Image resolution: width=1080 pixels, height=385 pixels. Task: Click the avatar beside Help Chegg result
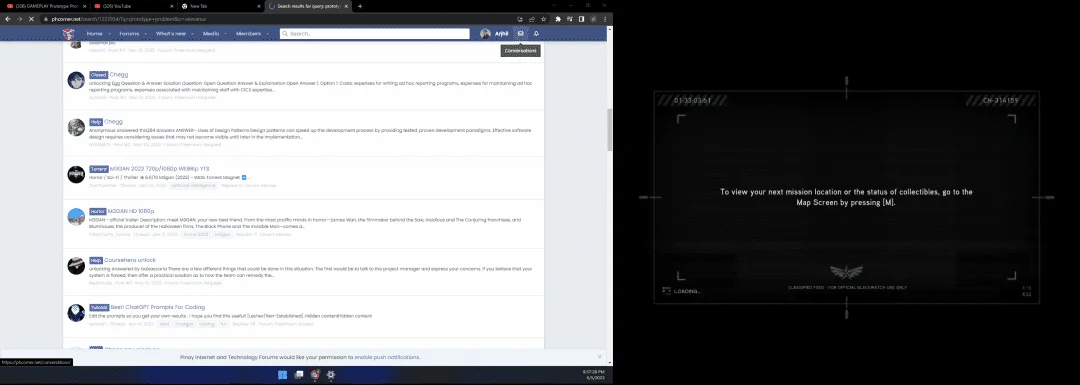click(x=76, y=127)
